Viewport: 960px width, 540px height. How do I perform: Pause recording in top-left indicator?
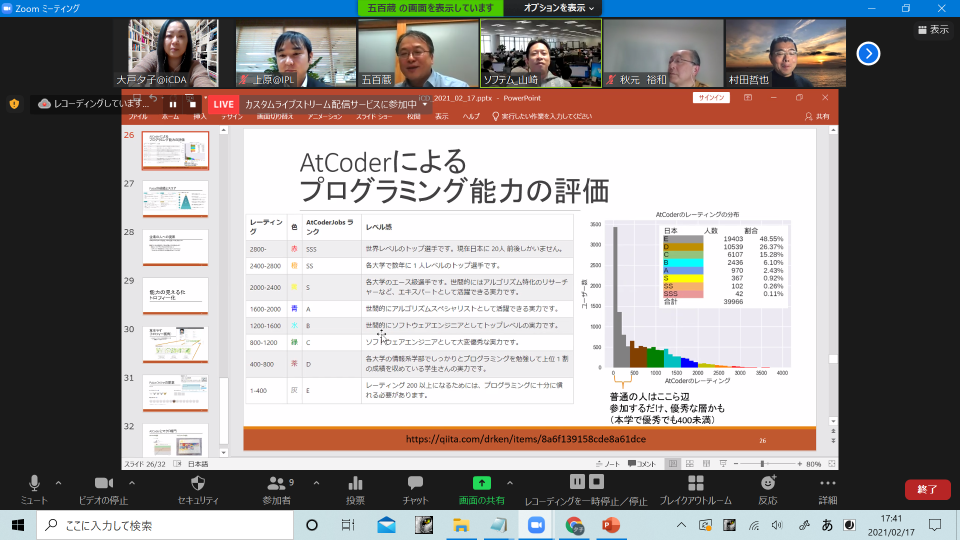173,104
